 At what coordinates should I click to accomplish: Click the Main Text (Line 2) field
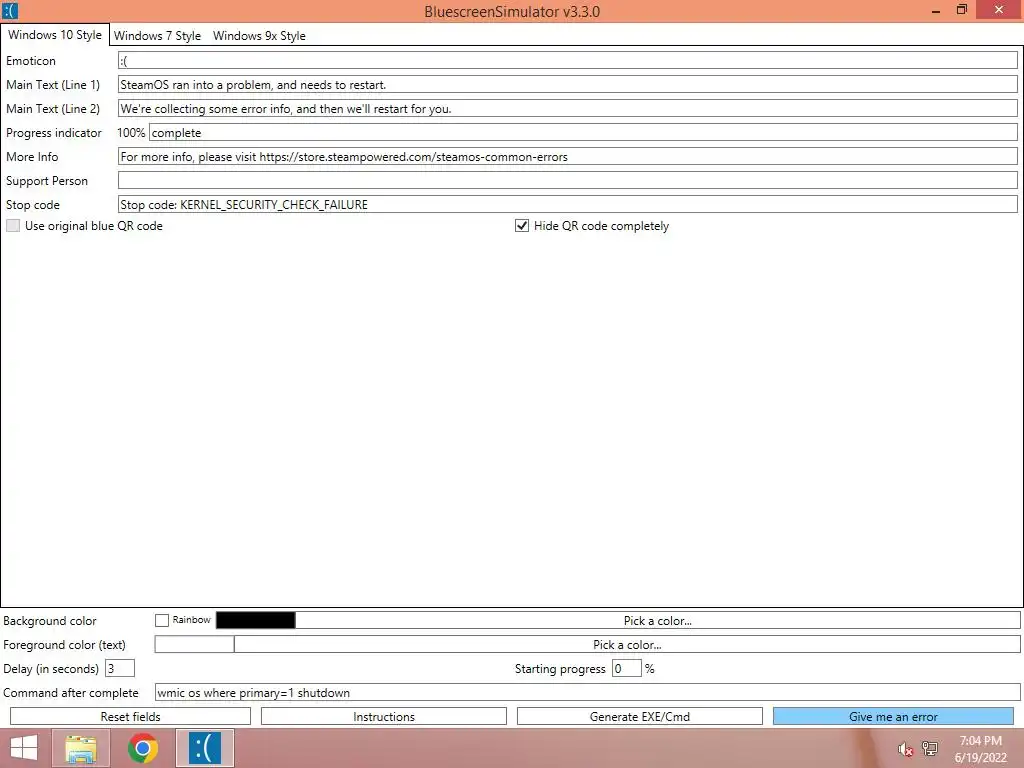coord(568,108)
